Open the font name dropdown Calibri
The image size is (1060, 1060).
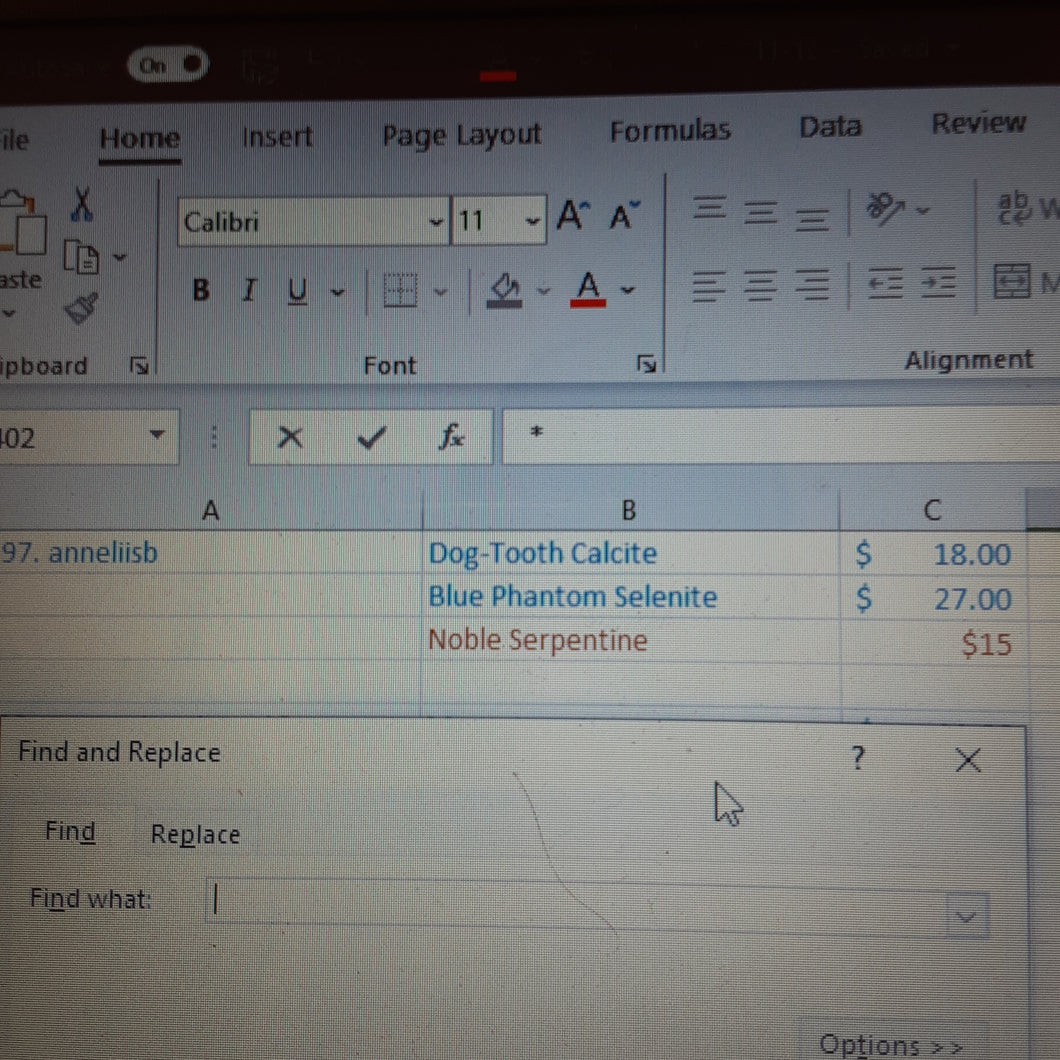(435, 221)
